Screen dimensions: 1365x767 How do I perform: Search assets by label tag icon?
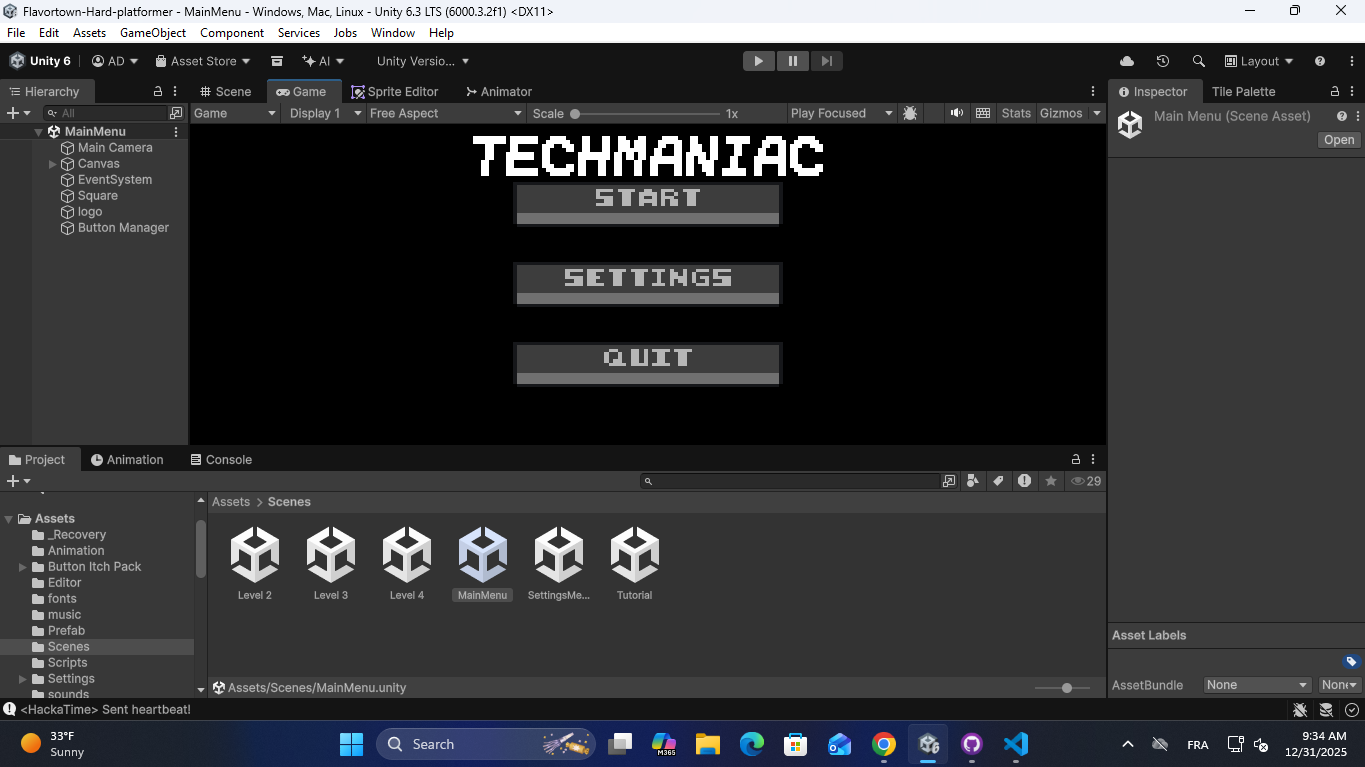pos(998,481)
